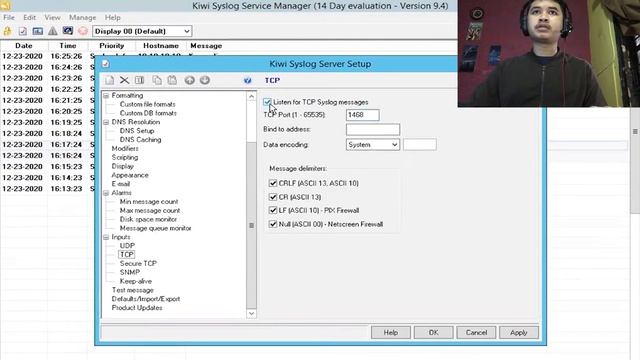
Task: Uncheck Listen for TCP Syslog messages
Action: tap(267, 102)
